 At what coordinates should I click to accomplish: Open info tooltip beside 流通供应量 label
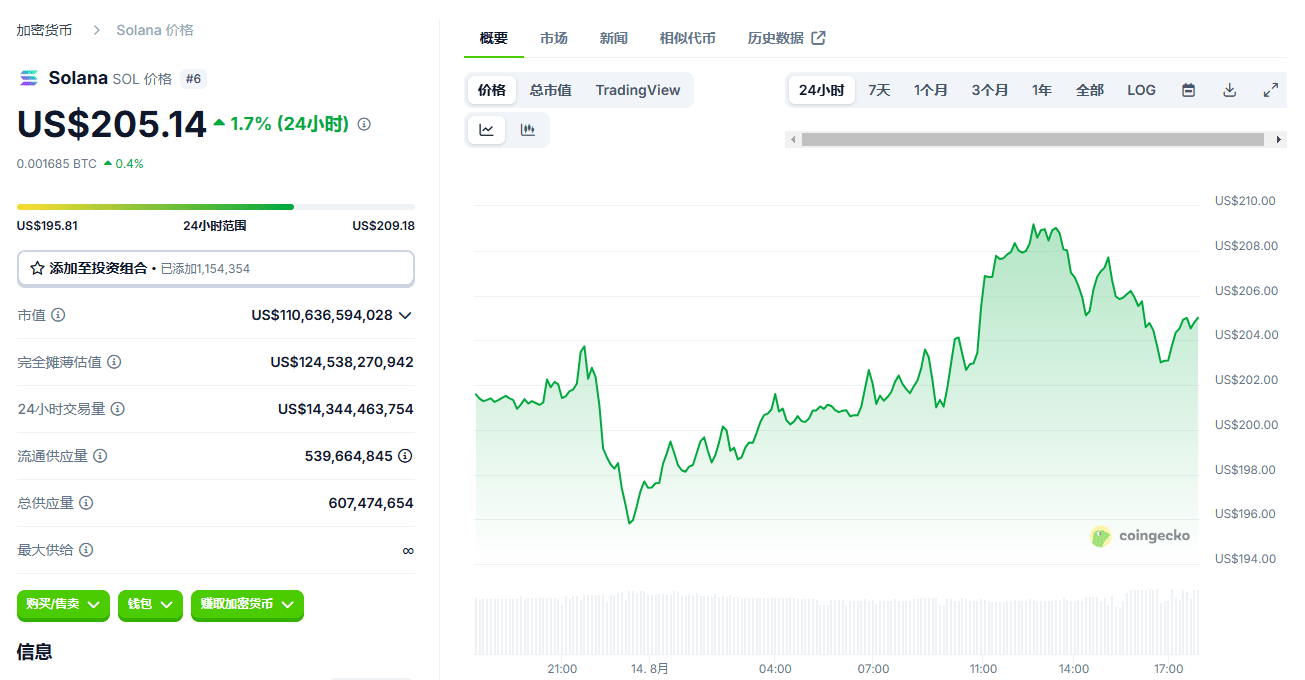[100, 456]
